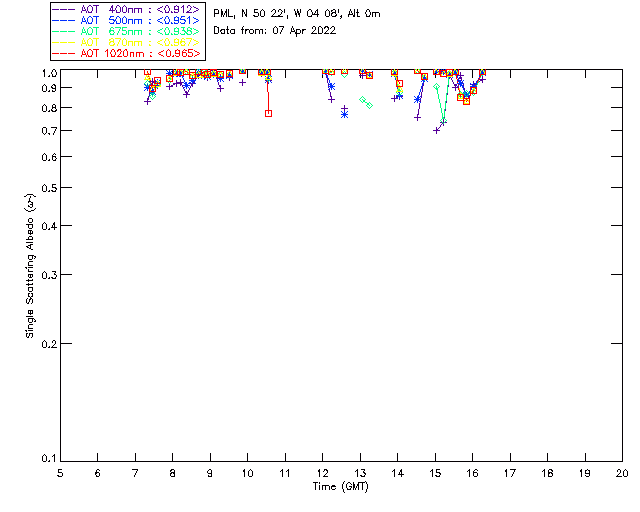Click the y-axis tick label 0.7
Viewport: 640px width, 512px height.
49,131
